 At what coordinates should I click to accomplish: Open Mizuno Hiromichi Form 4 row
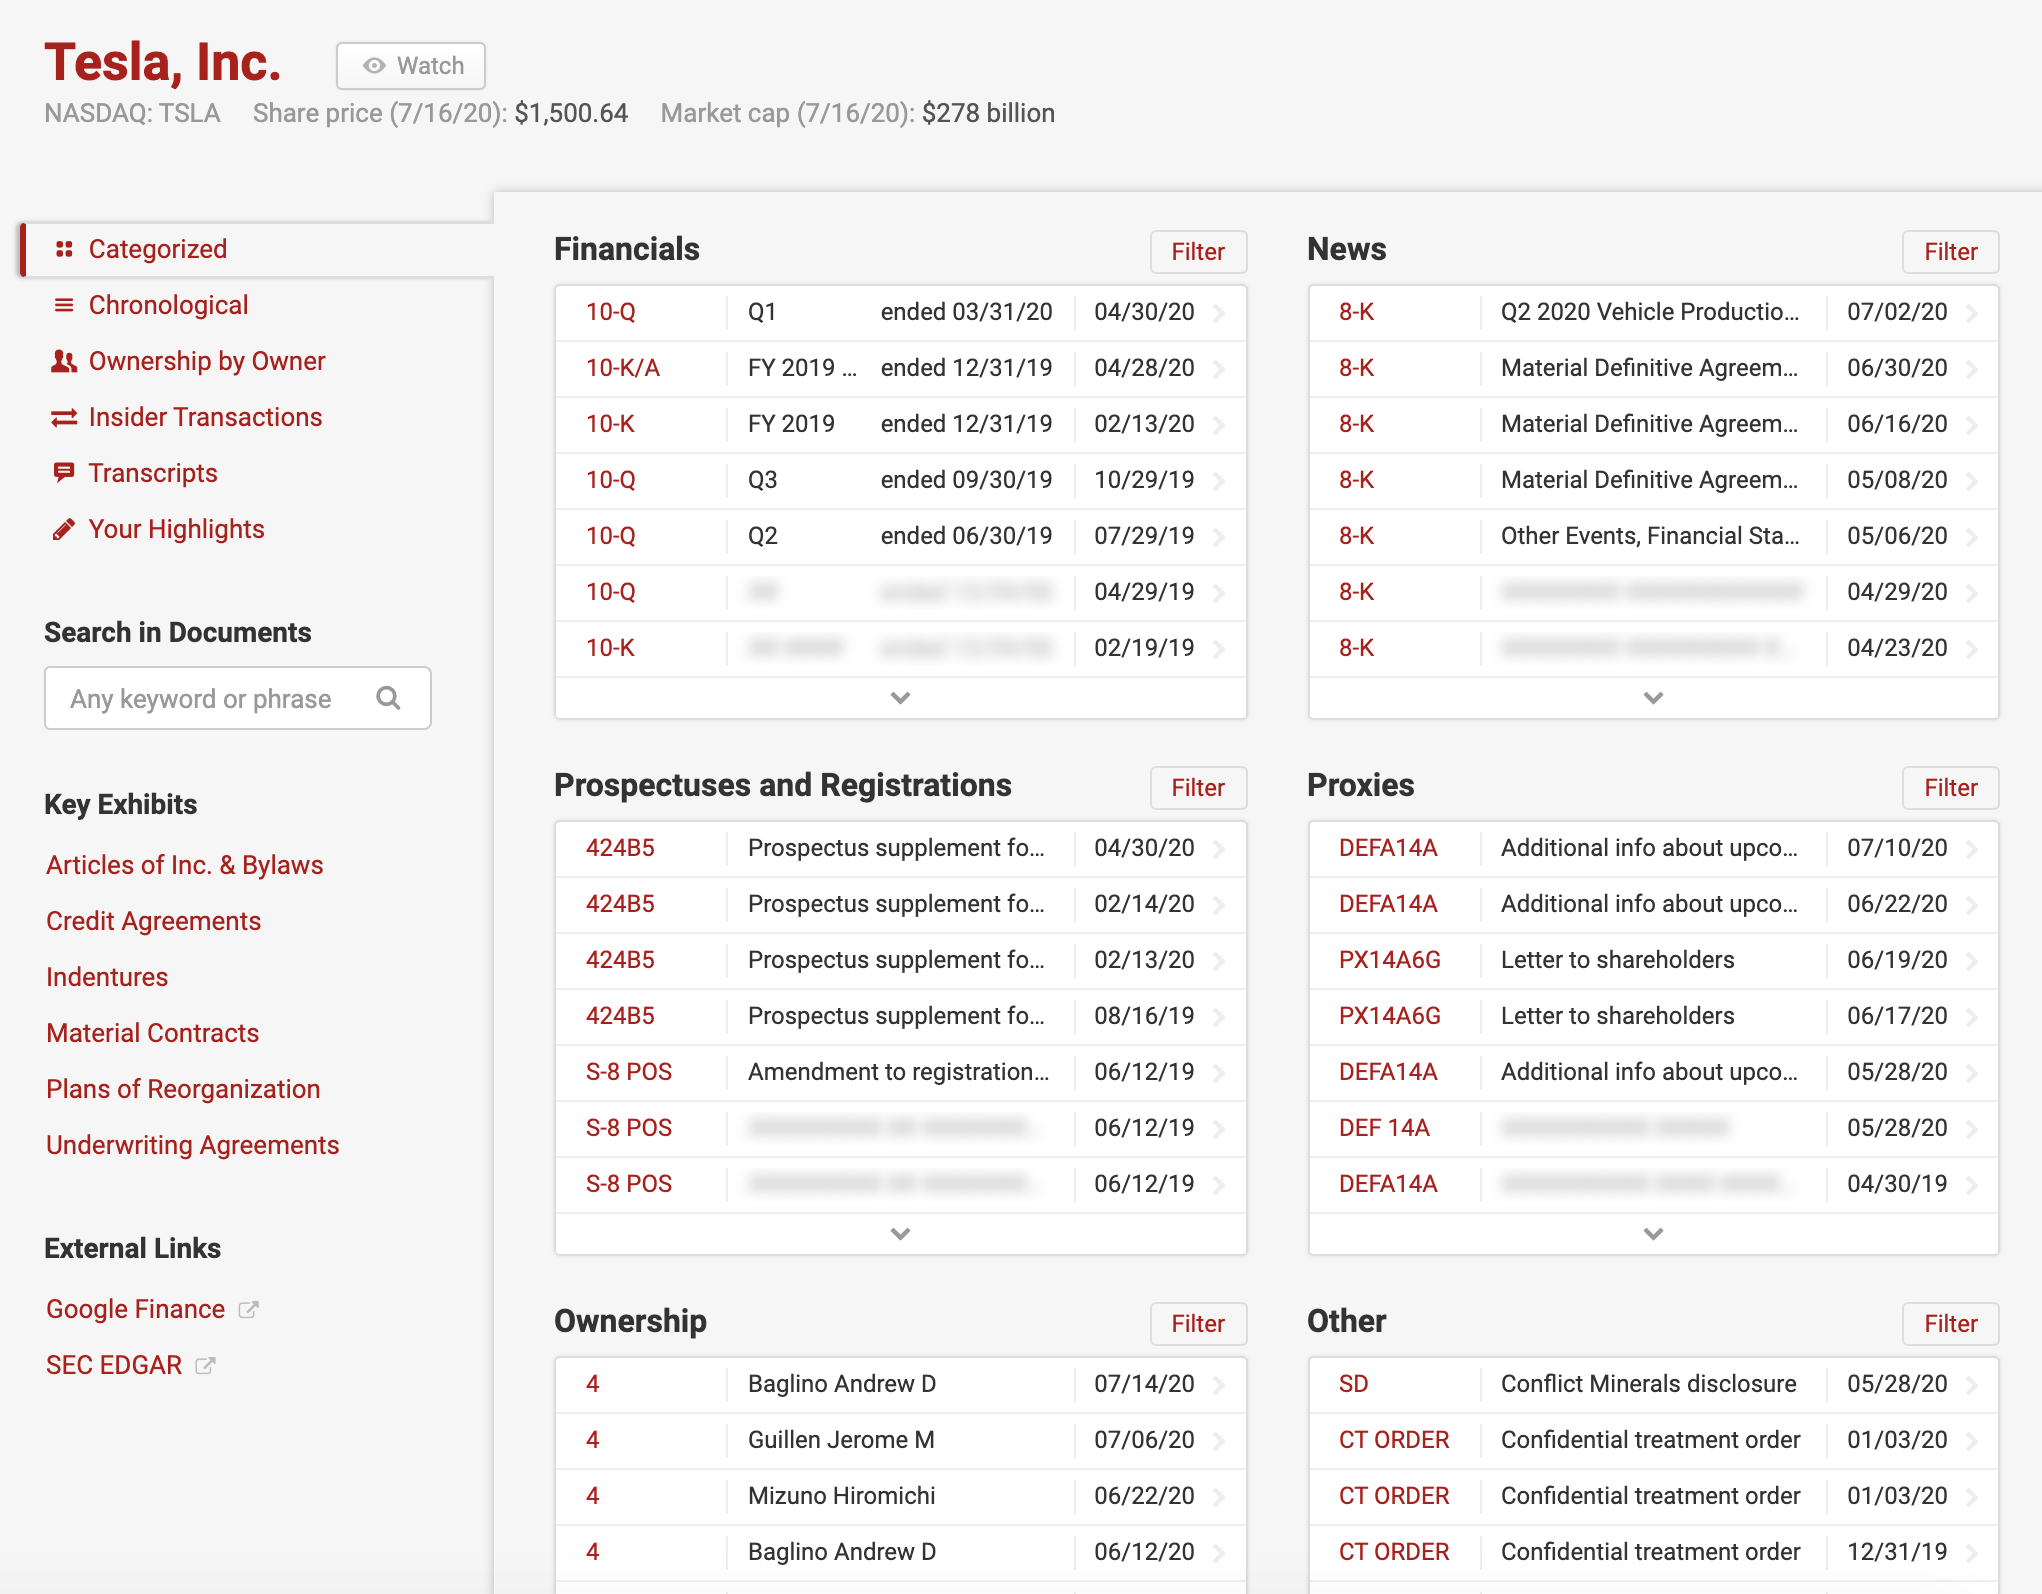click(x=900, y=1496)
